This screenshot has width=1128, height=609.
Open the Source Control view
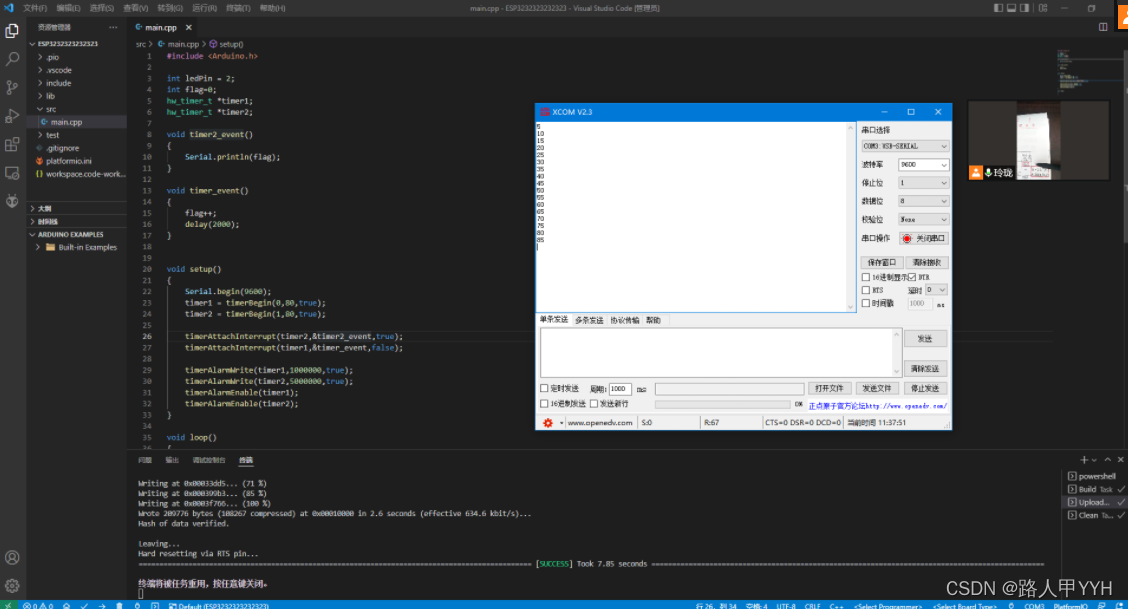click(x=12, y=88)
